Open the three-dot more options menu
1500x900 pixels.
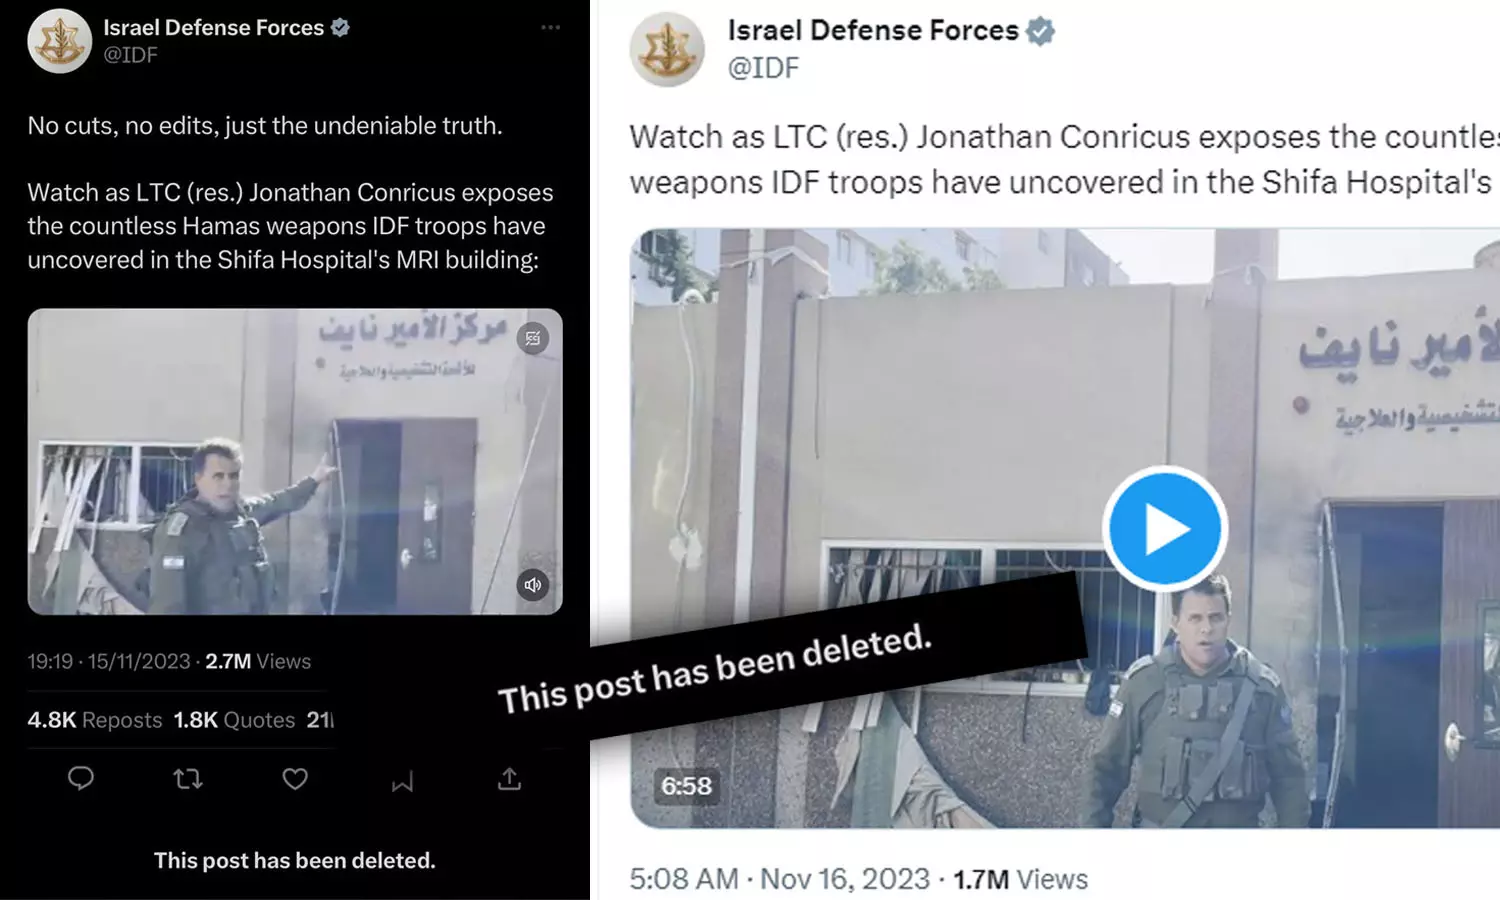pos(550,27)
